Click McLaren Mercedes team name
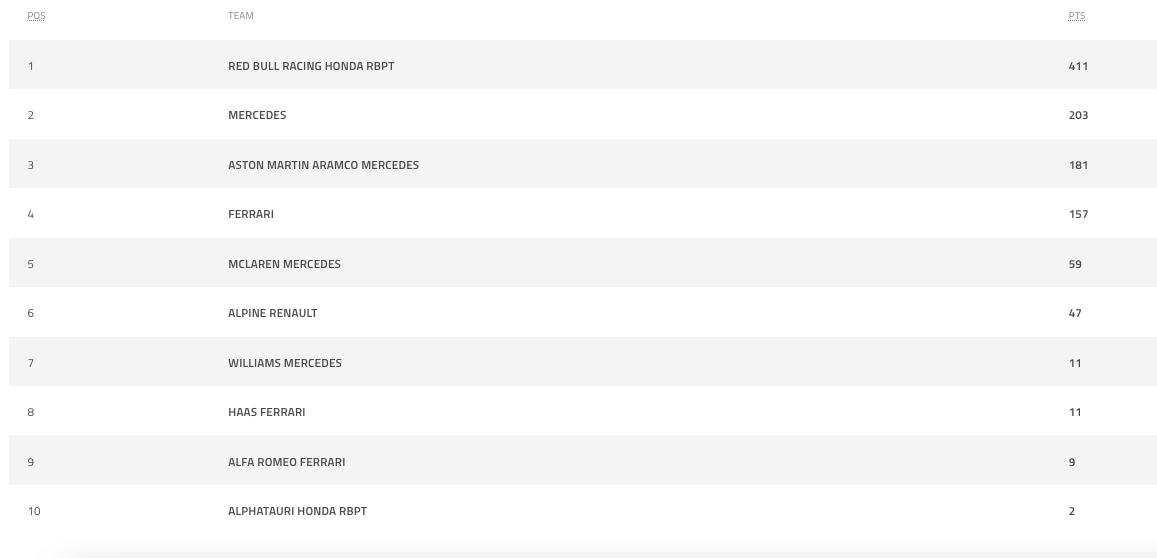The image size is (1157, 558). click(284, 264)
